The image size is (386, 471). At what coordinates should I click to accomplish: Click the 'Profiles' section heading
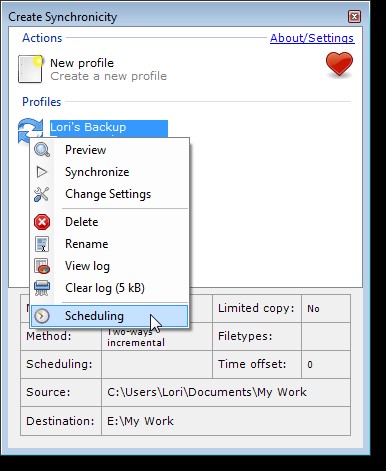[x=42, y=102]
